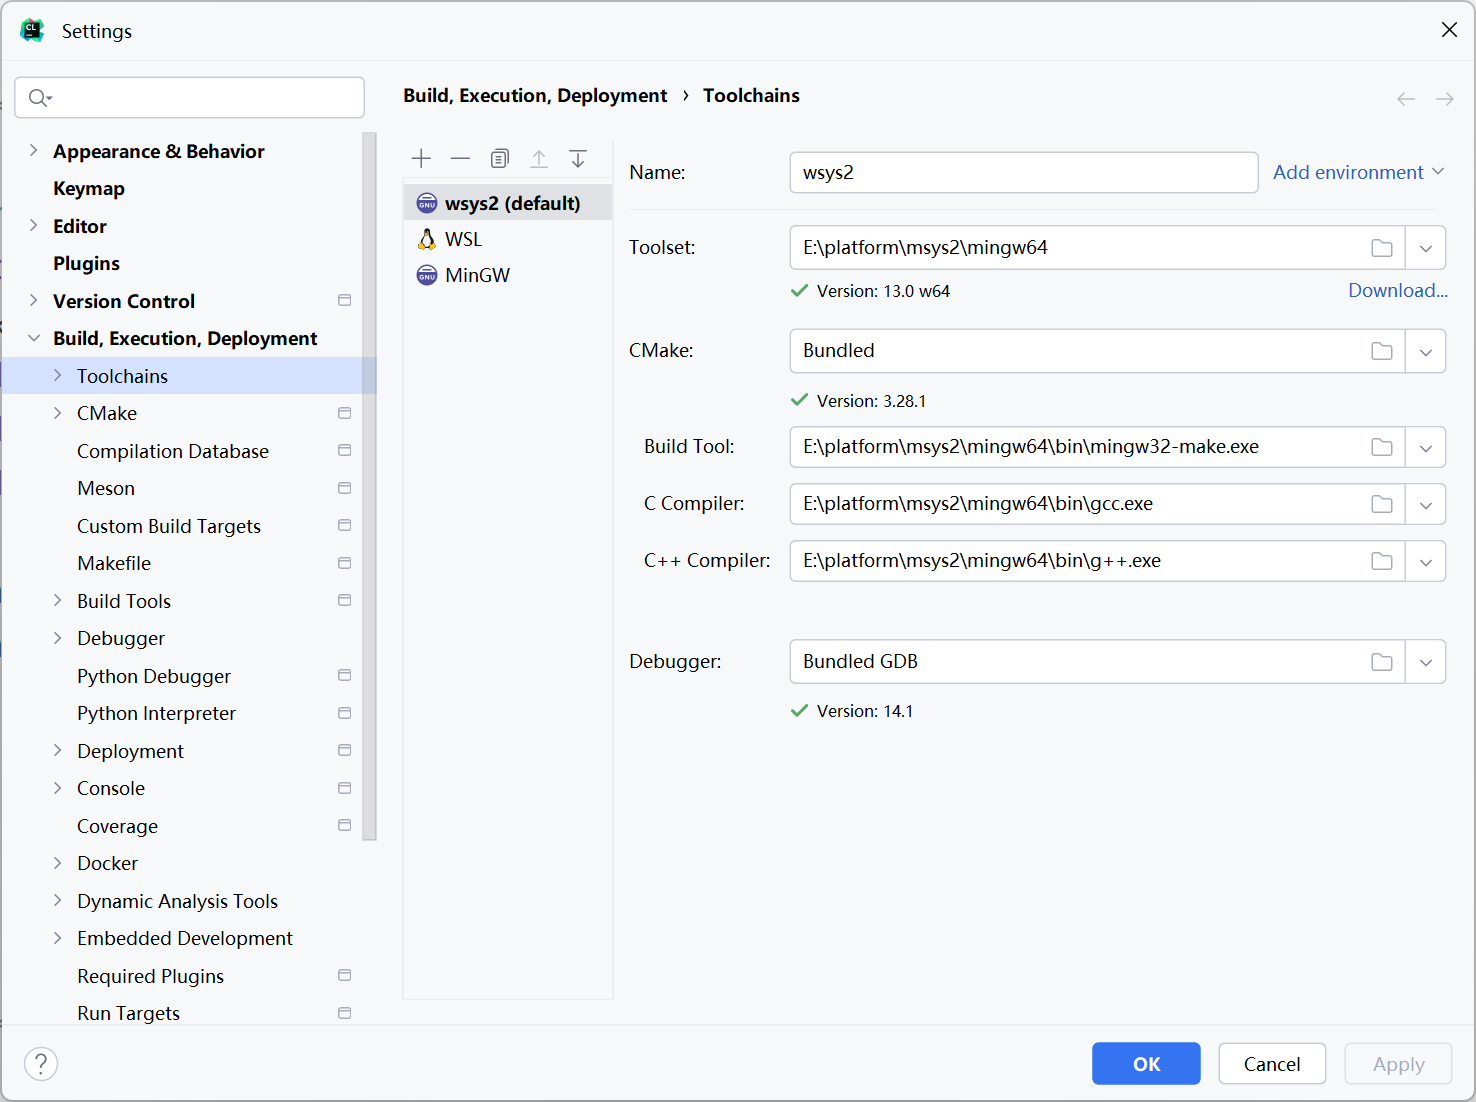This screenshot has height=1102, width=1476.
Task: Select the MinGW toolchain entry
Action: tap(507, 275)
